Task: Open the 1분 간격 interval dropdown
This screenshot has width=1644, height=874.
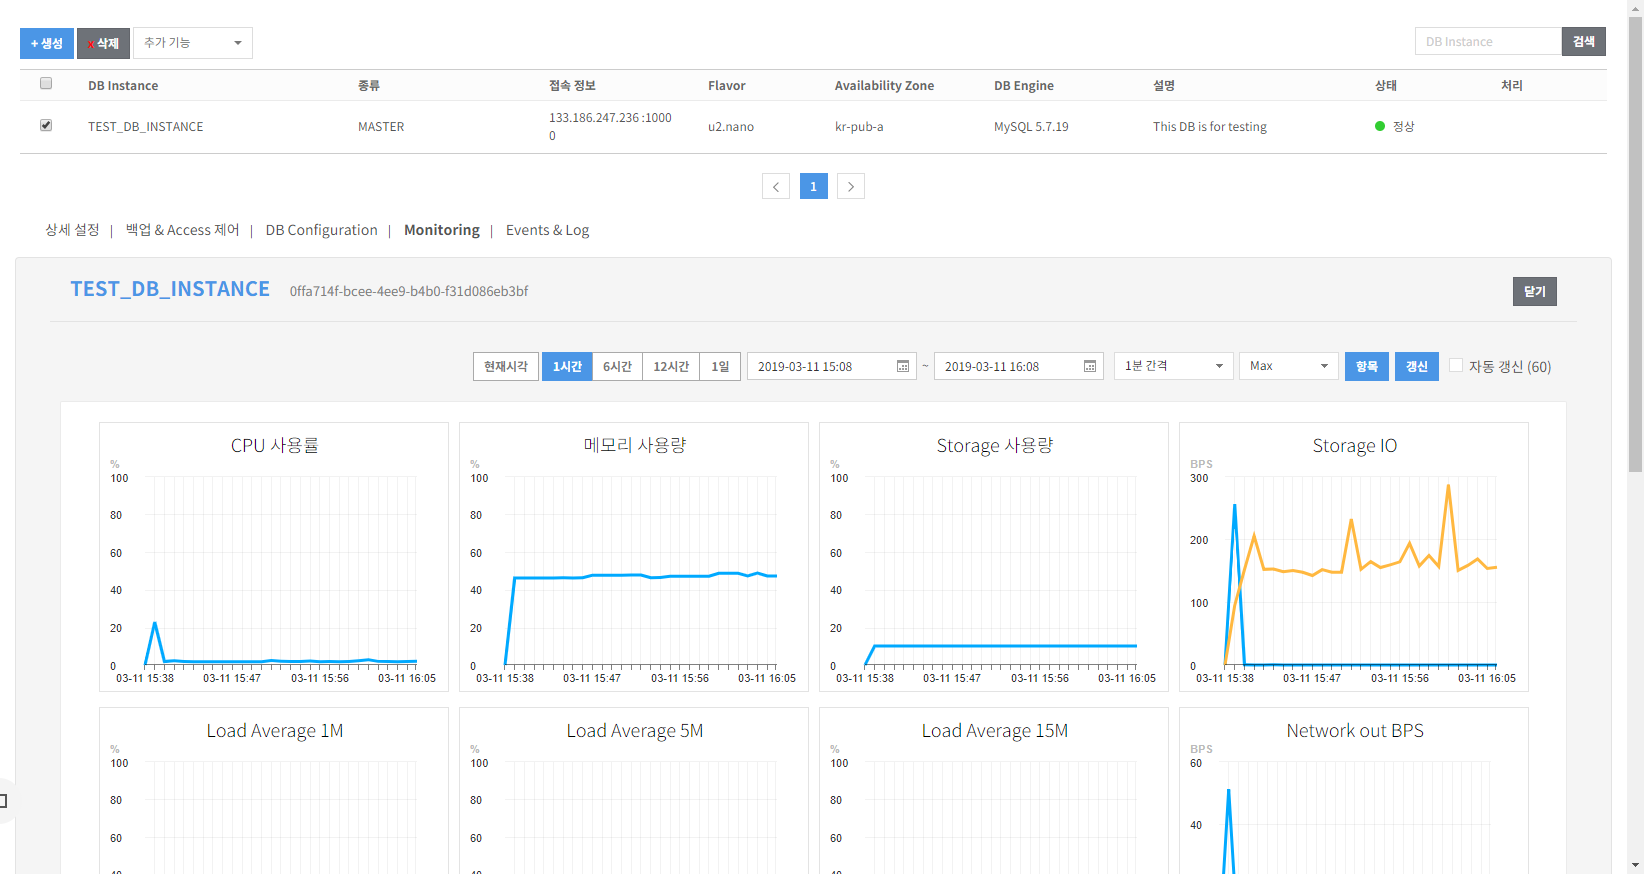Action: 1174,366
